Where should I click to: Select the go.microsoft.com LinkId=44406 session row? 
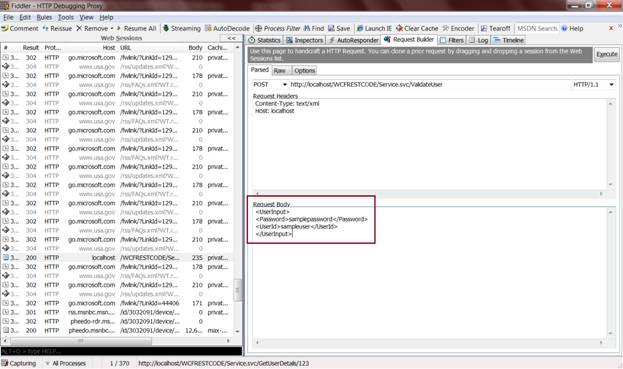coord(117,303)
